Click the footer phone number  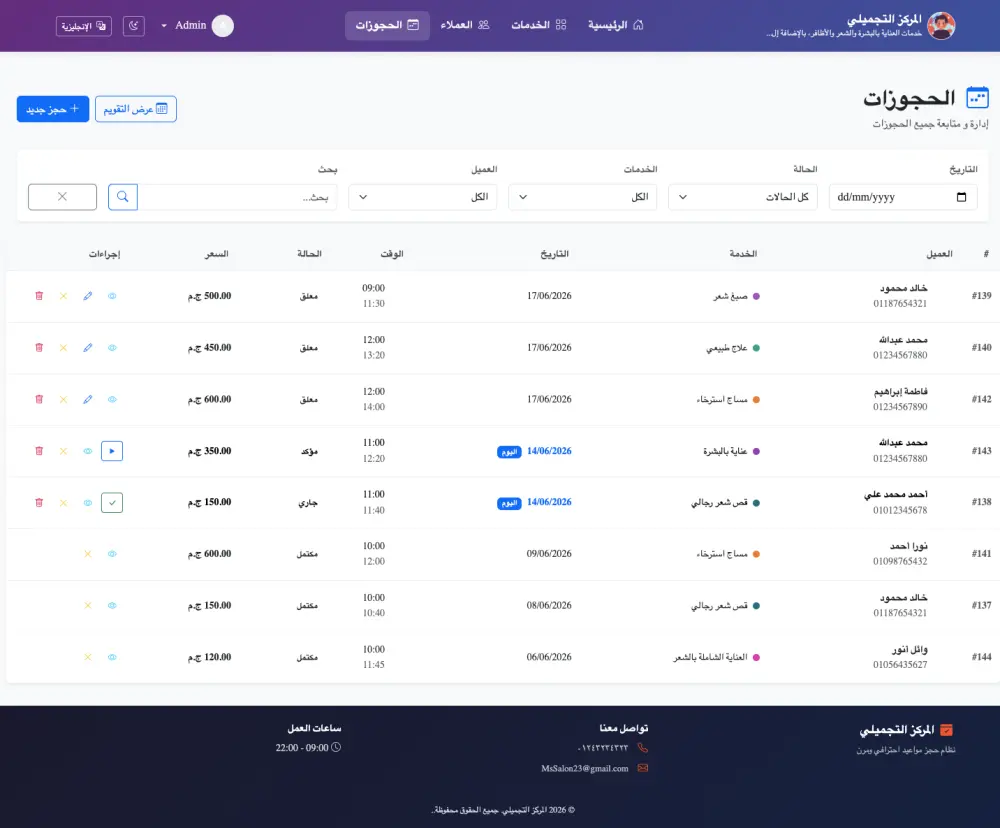pos(603,748)
